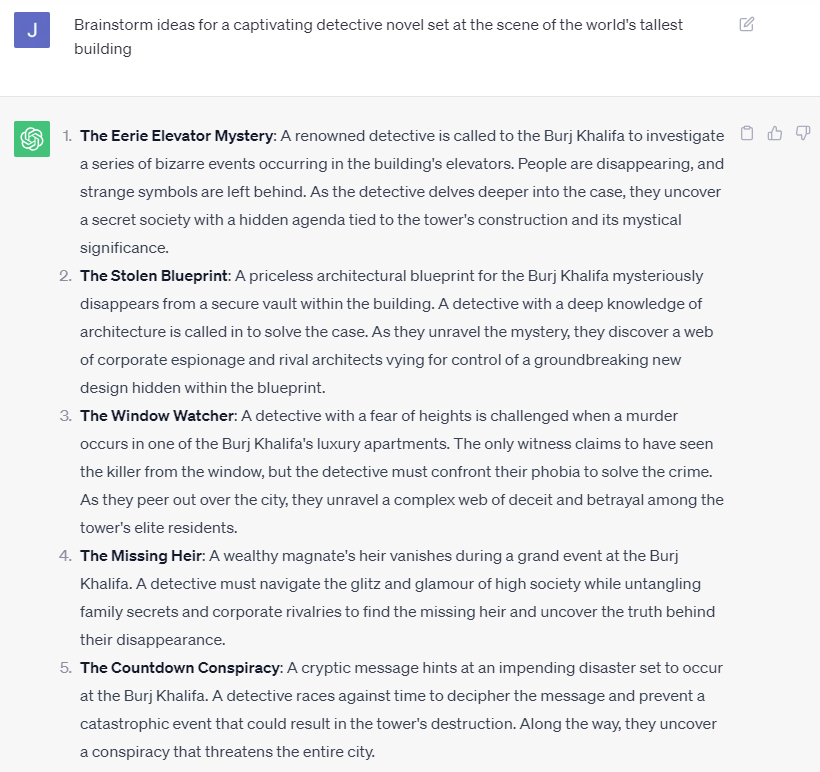Select the heading The Countdown Conspiracy
This screenshot has height=772, width=820.
coord(180,668)
